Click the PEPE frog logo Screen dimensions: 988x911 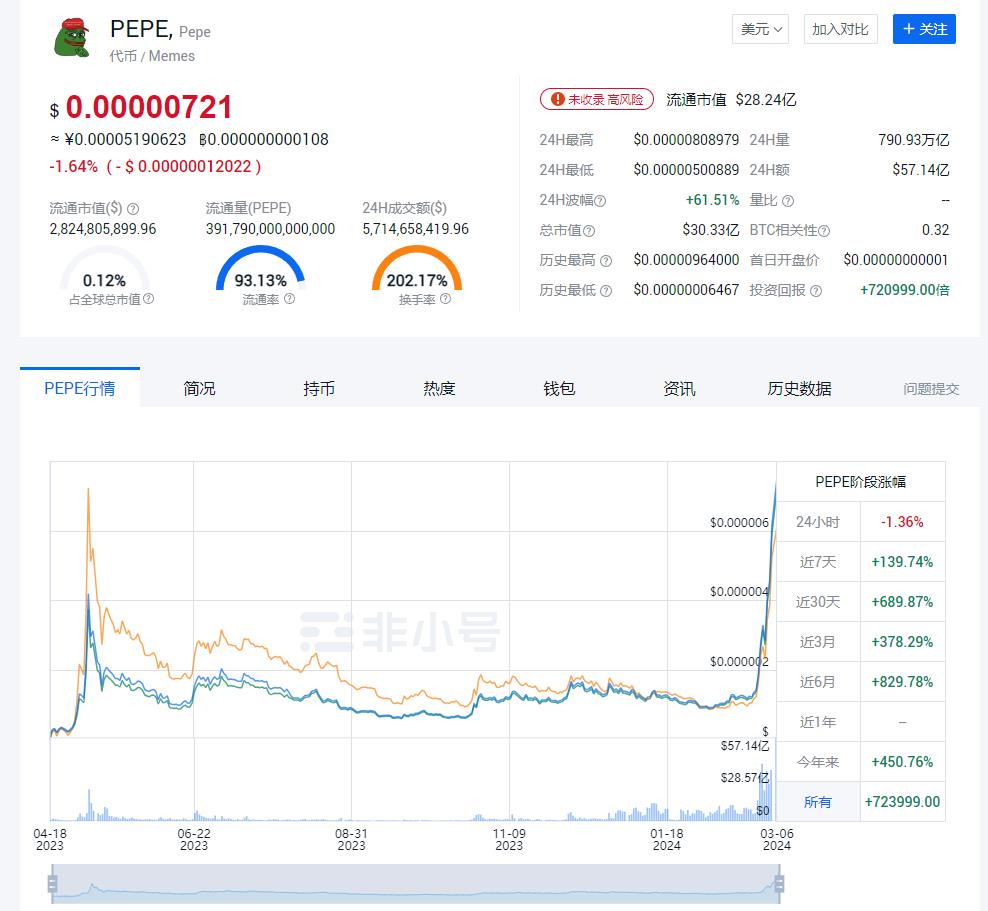click(72, 38)
